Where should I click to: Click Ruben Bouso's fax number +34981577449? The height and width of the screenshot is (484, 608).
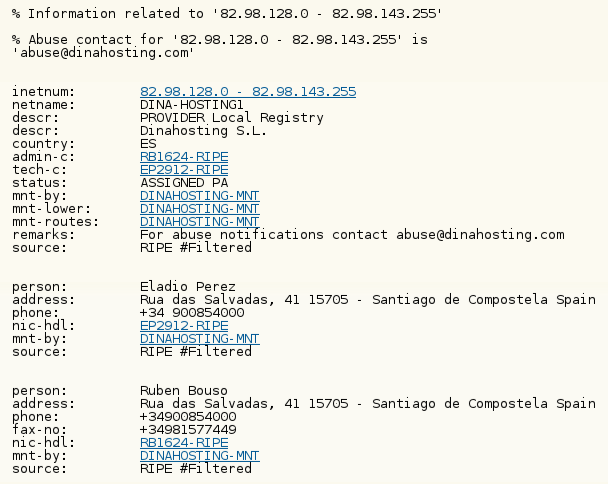(x=188, y=429)
